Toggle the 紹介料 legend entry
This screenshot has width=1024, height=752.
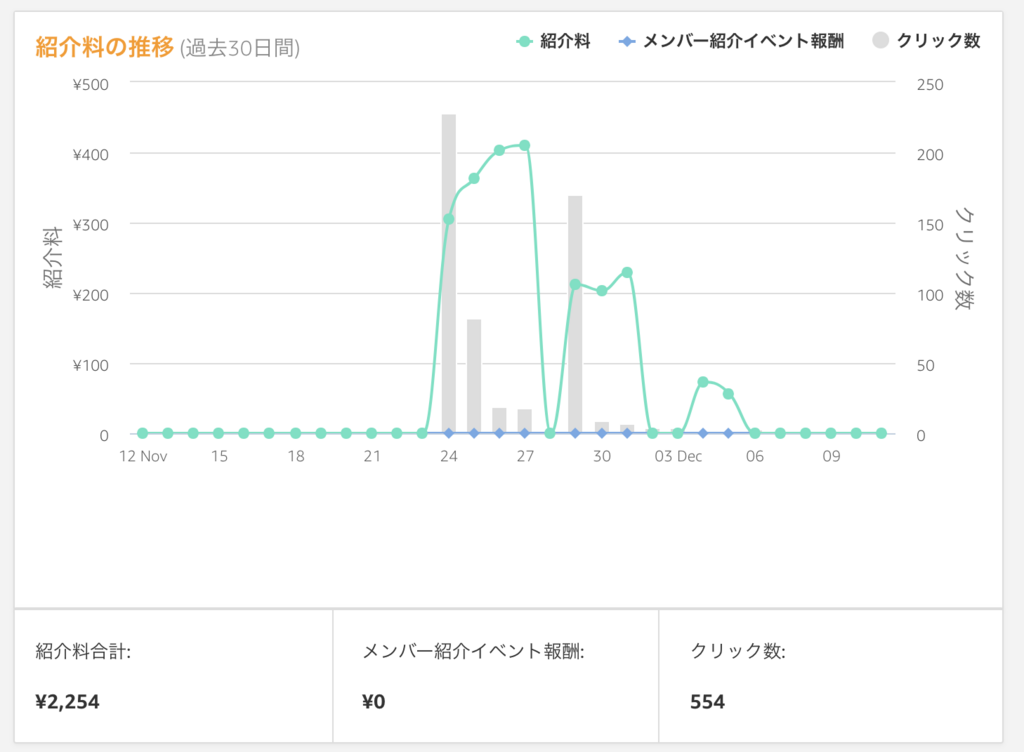tap(553, 41)
